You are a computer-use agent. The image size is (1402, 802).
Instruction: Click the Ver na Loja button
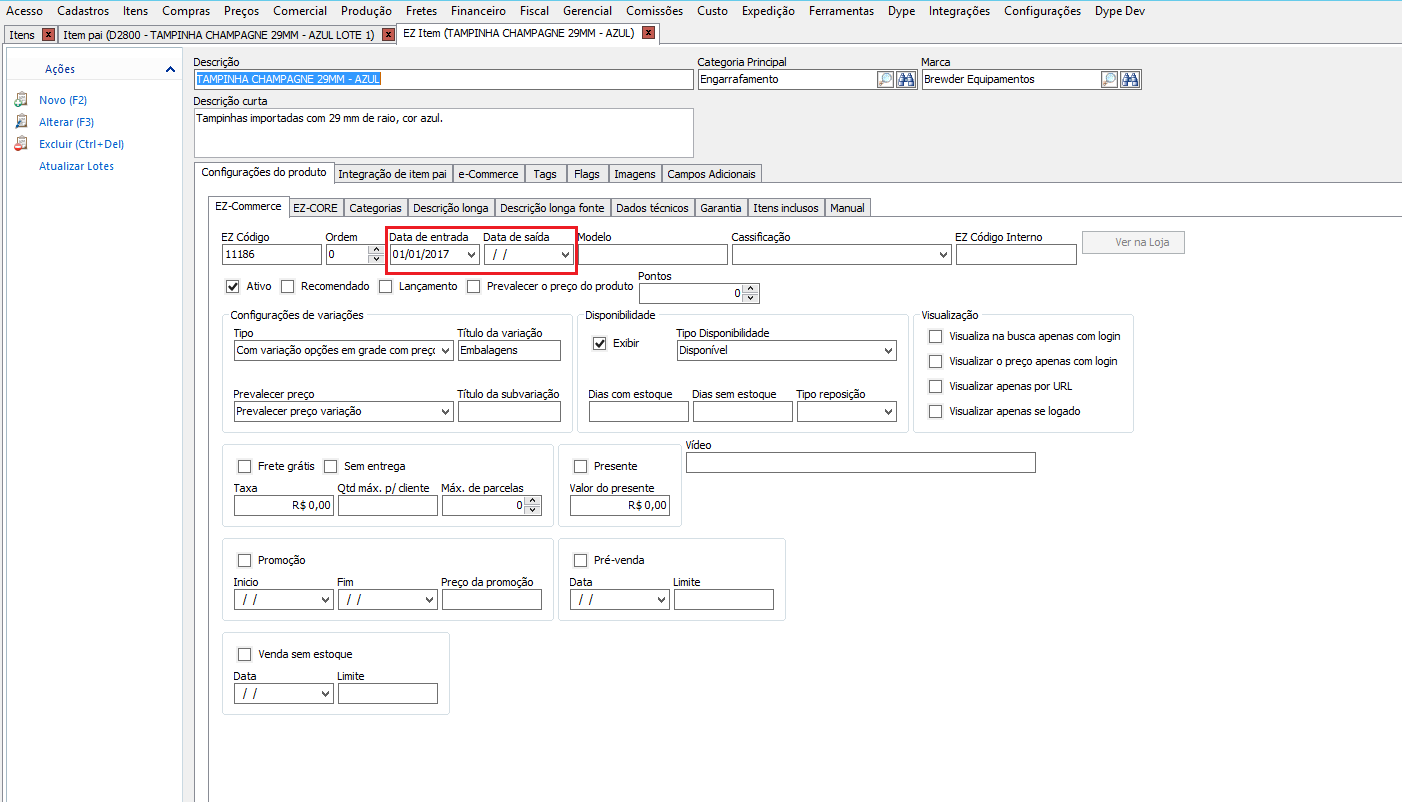click(x=1133, y=242)
